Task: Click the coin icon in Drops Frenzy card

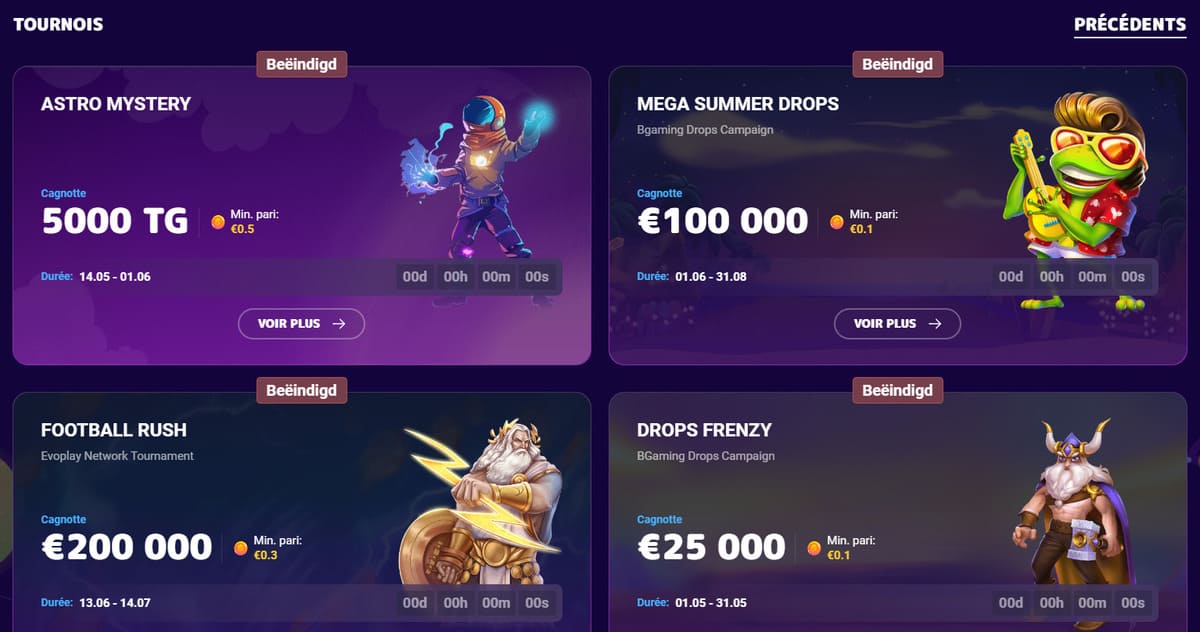Action: (814, 548)
